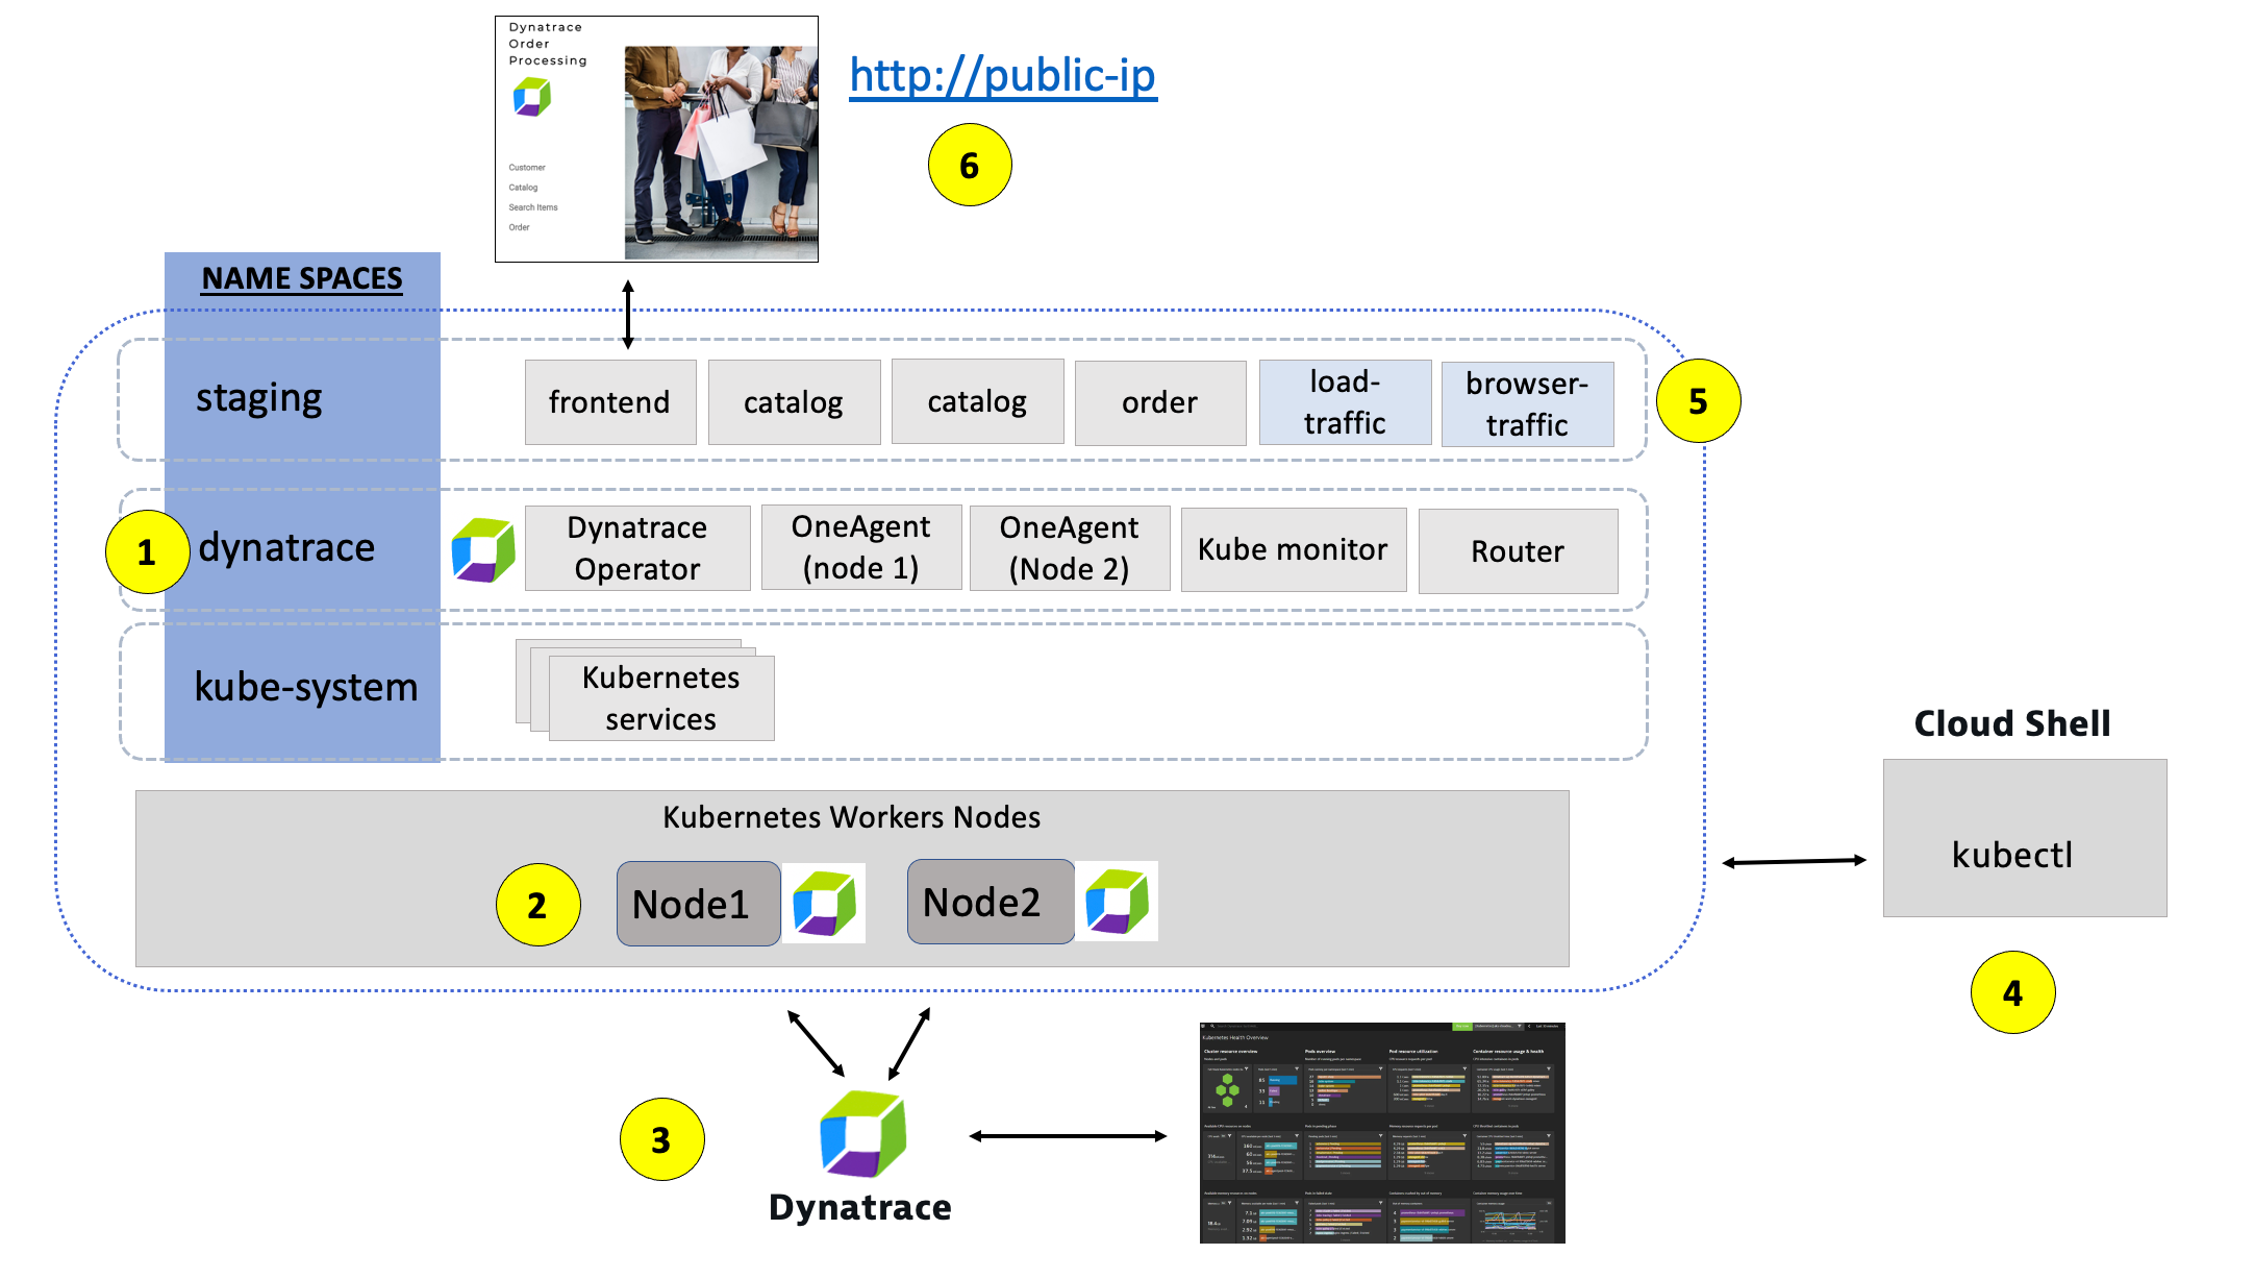This screenshot has height=1279, width=2254.
Task: Click the Kube monitor box
Action: click(x=1292, y=550)
